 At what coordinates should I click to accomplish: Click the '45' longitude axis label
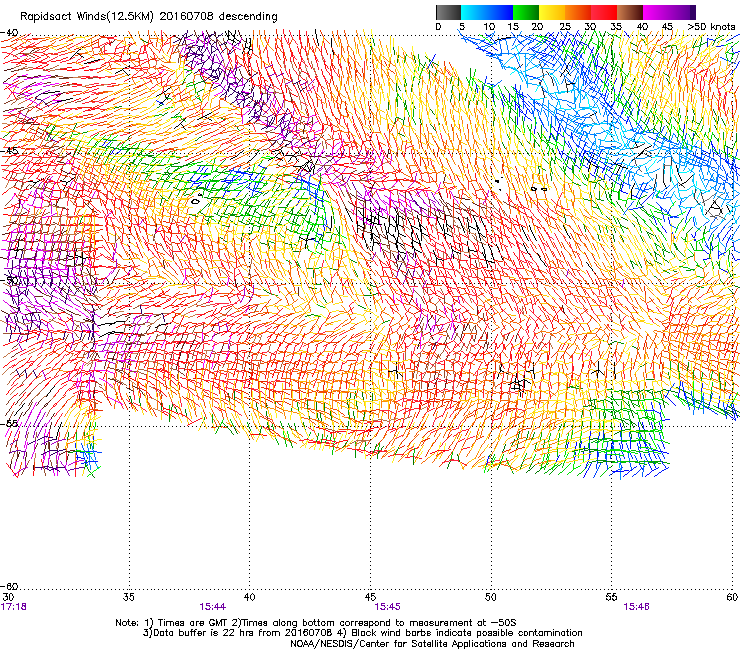click(370, 597)
